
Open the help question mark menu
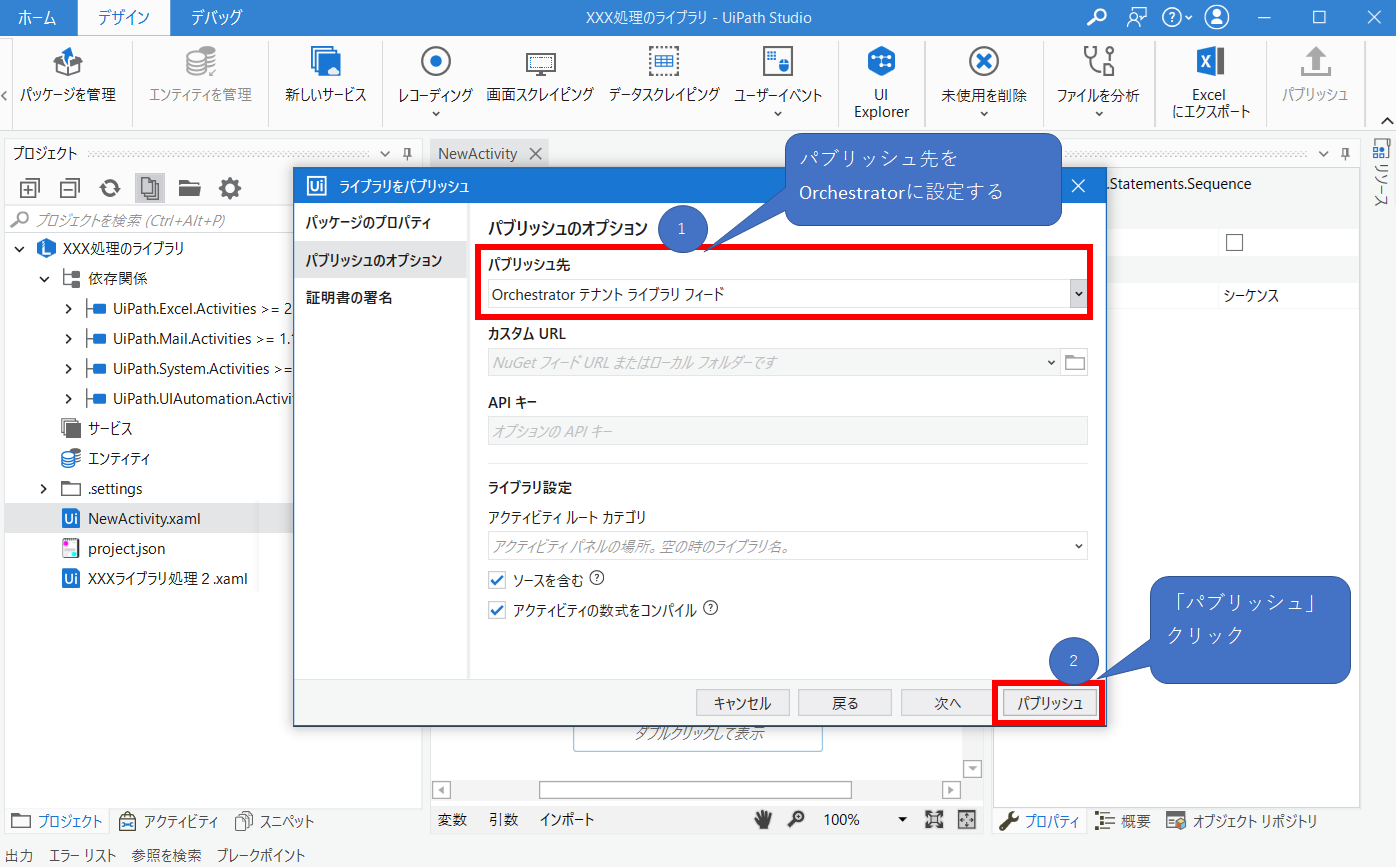click(1177, 17)
